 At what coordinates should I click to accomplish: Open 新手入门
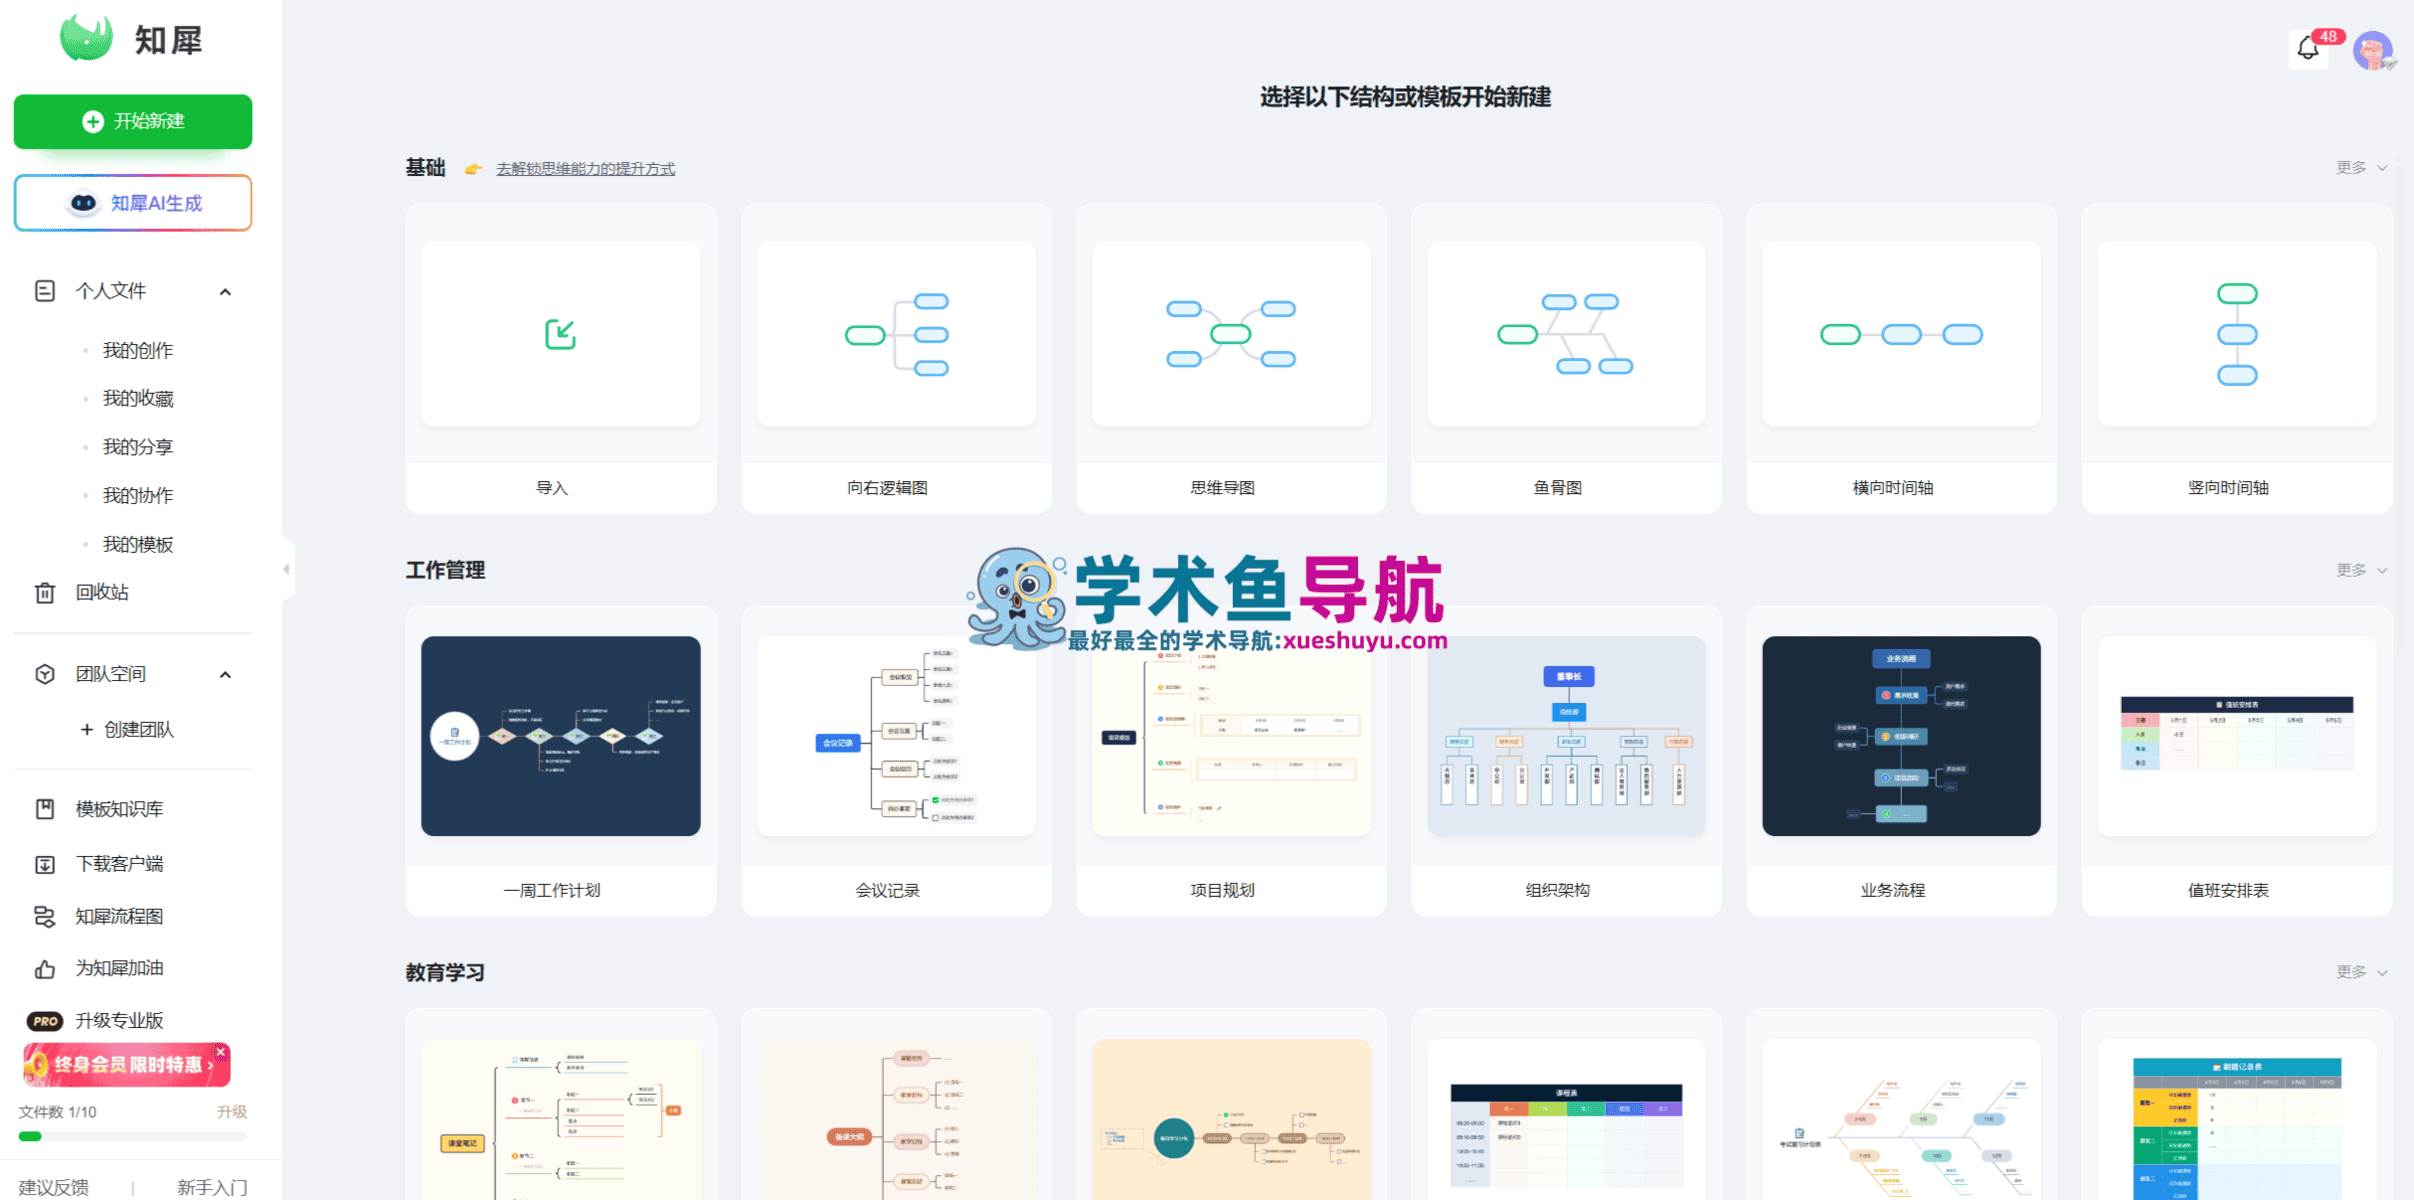coord(212,1187)
